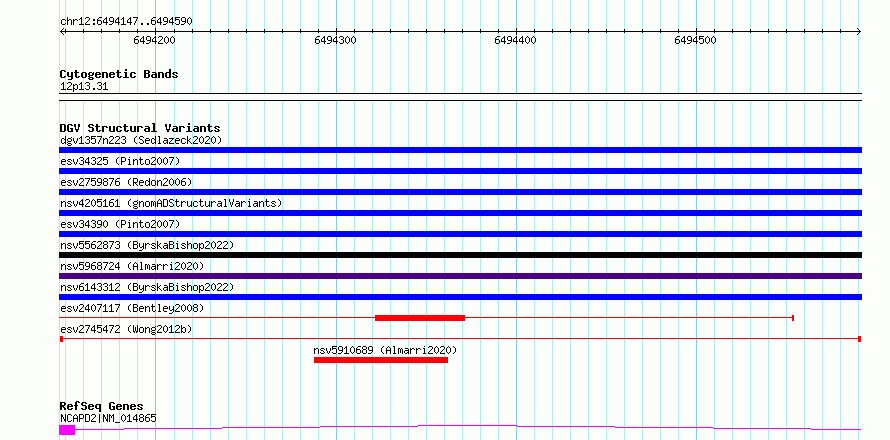This screenshot has height=440, width=890.
Task: Open the esv2407117 (Bentley2008) label
Action: (x=132, y=308)
